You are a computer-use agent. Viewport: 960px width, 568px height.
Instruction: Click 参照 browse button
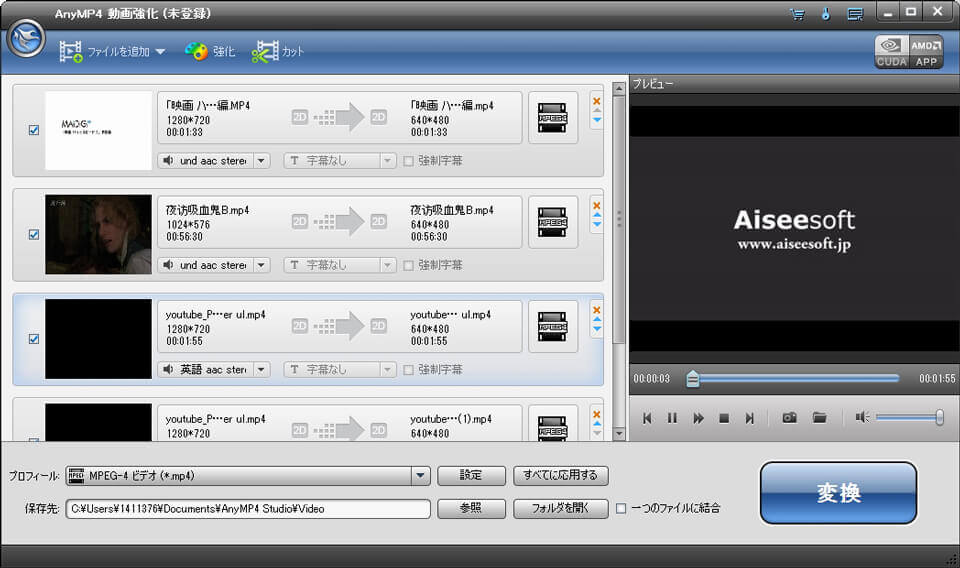(x=471, y=508)
